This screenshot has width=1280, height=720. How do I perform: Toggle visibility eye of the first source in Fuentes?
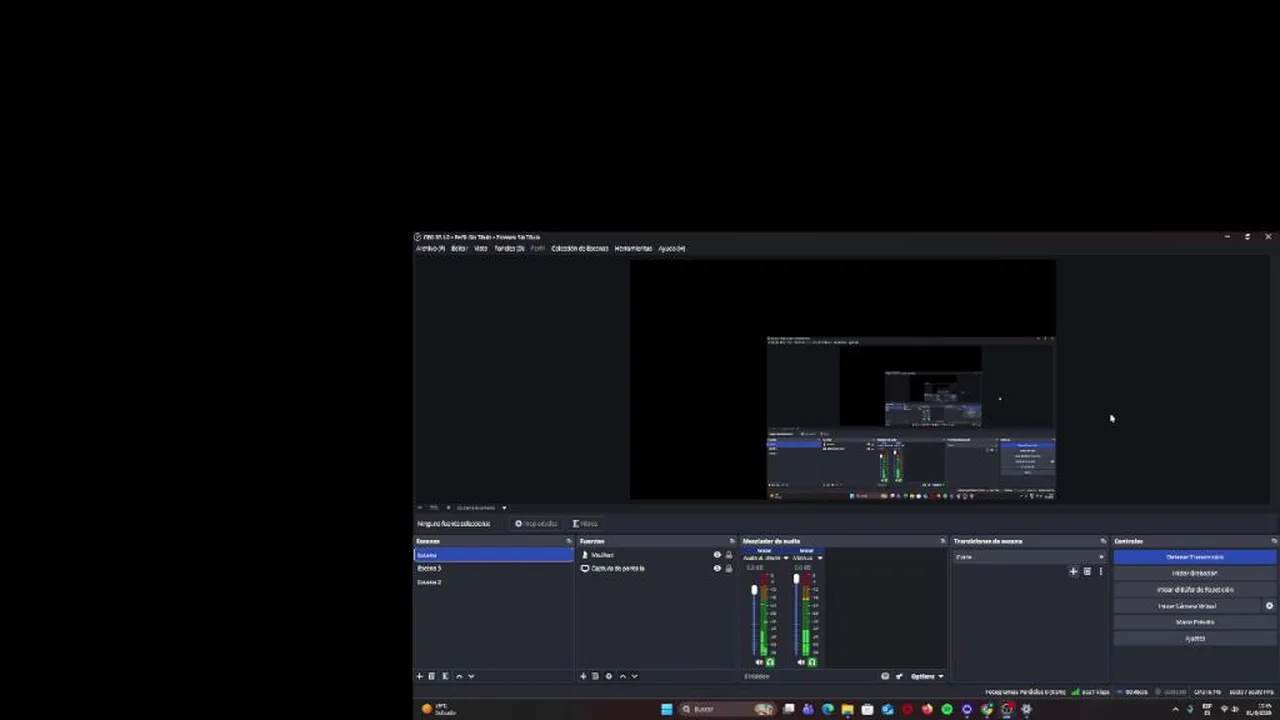(717, 555)
